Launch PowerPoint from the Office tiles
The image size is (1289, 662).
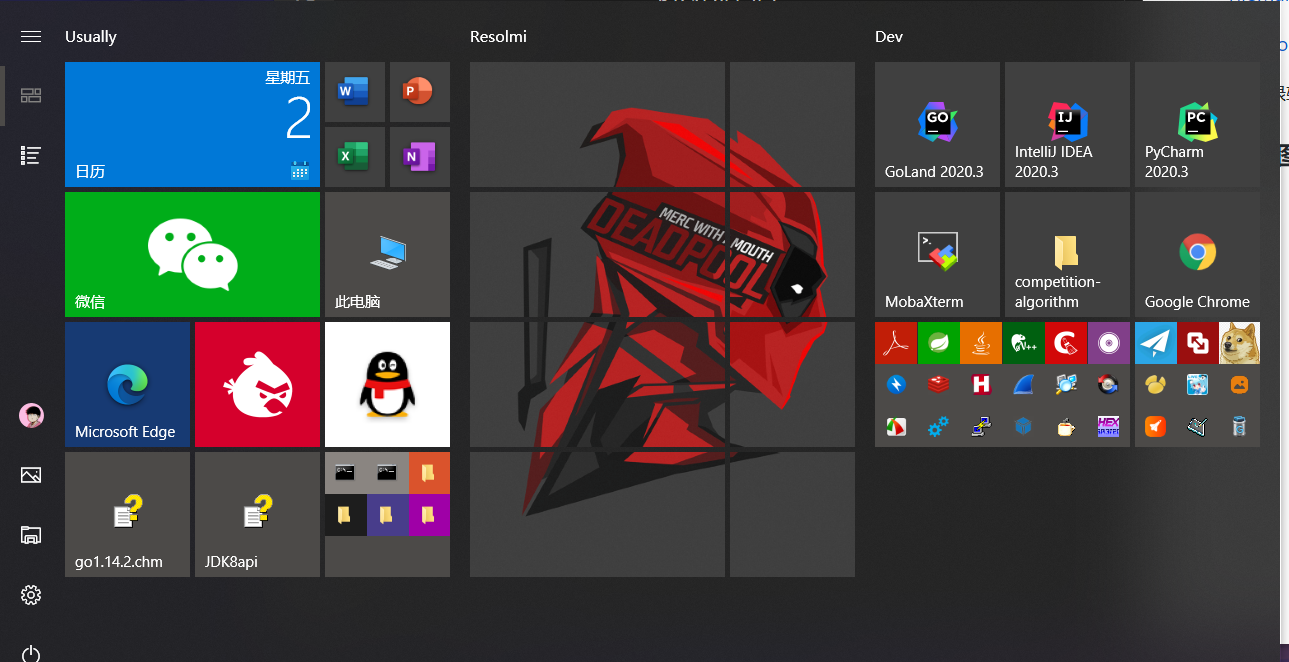point(419,92)
